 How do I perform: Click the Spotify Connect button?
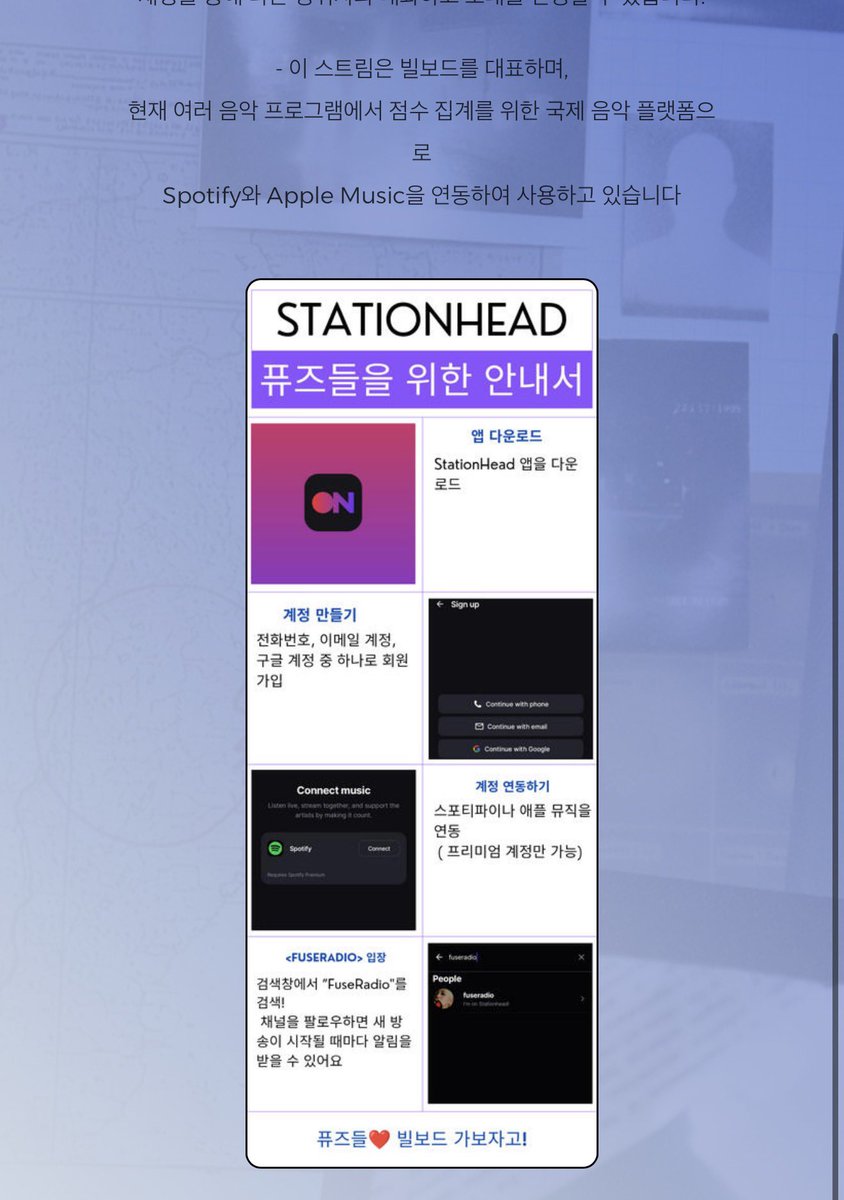point(379,848)
